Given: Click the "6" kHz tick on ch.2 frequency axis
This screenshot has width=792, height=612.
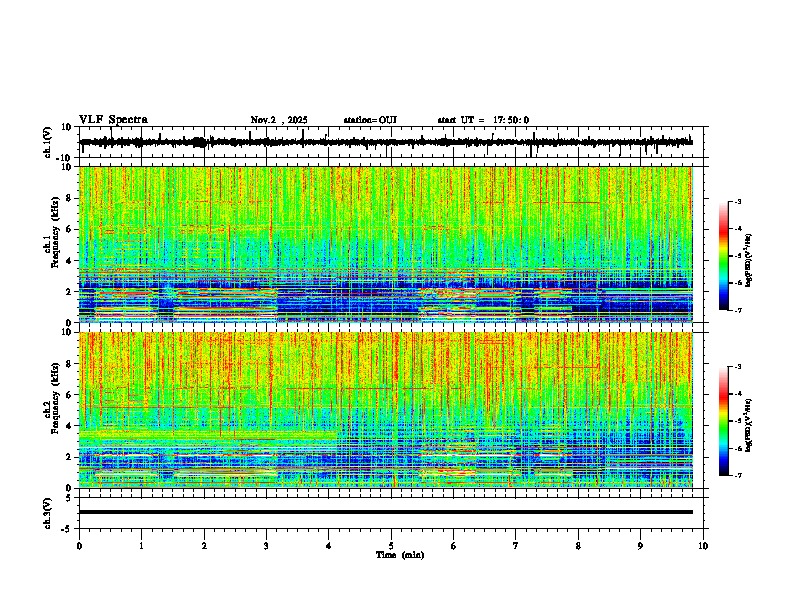Looking at the screenshot, I should coord(70,395).
